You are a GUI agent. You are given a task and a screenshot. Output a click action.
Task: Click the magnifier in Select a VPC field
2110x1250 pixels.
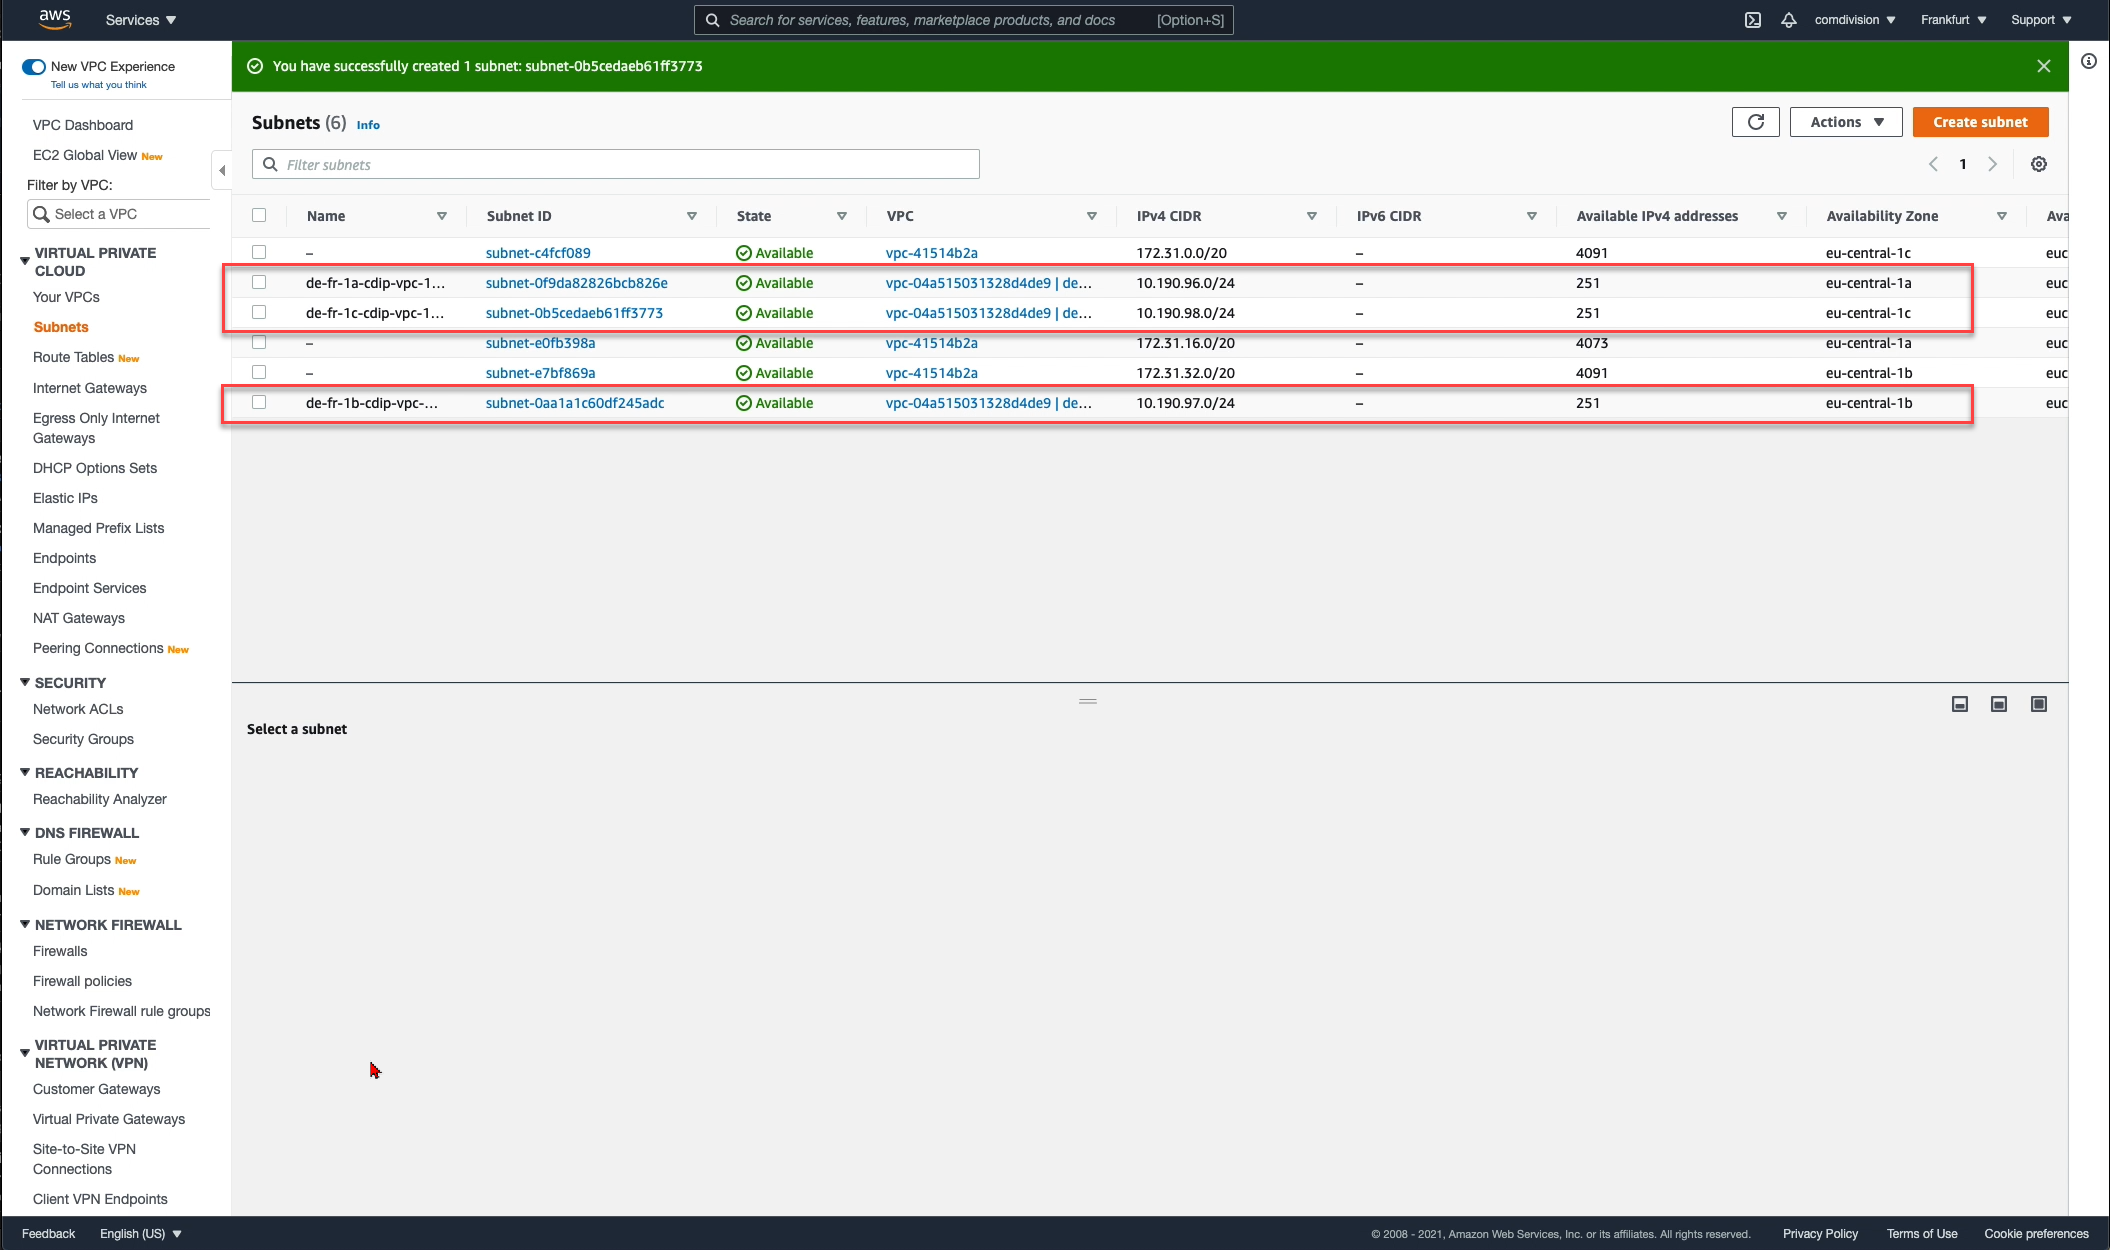click(x=41, y=214)
